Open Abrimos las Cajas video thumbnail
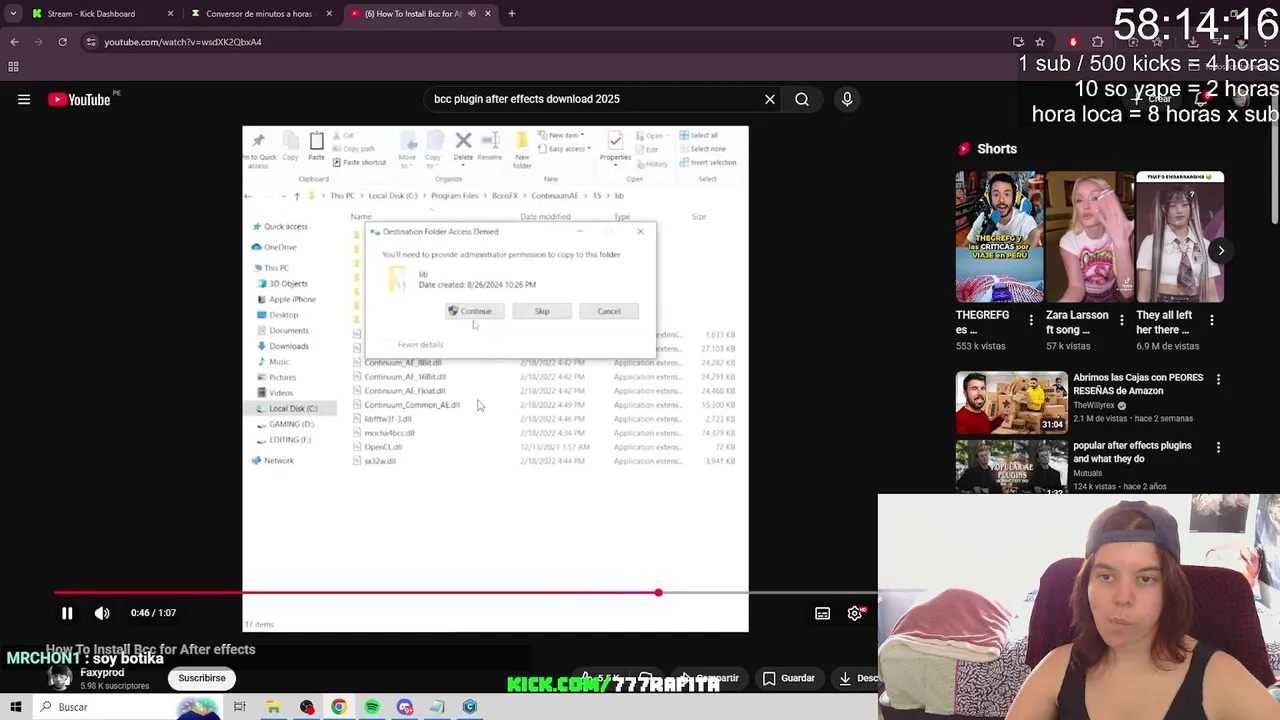 (x=1011, y=402)
